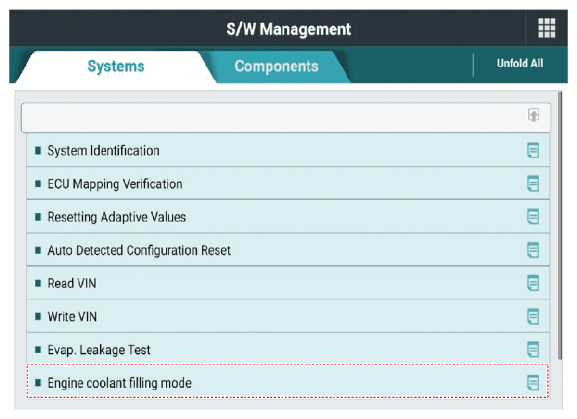Open the Read VIN document icon
The image size is (577, 419).
533,283
